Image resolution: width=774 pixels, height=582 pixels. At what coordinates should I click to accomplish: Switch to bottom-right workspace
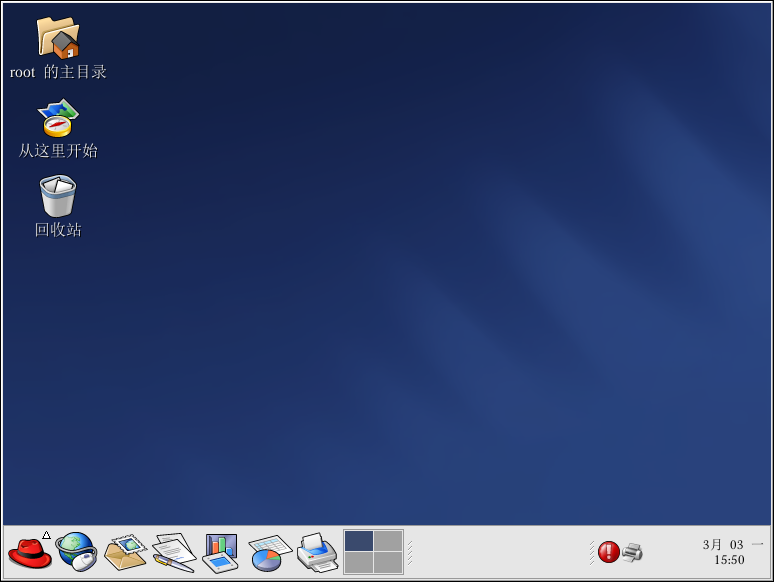(x=388, y=563)
